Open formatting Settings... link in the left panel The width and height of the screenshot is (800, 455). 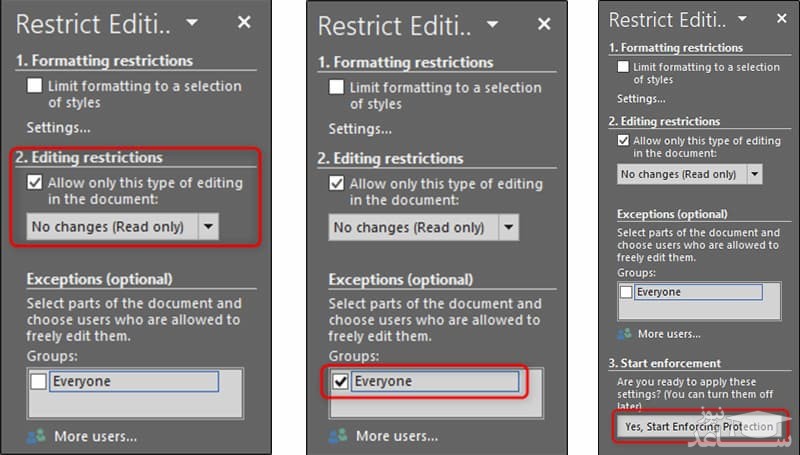[58, 128]
